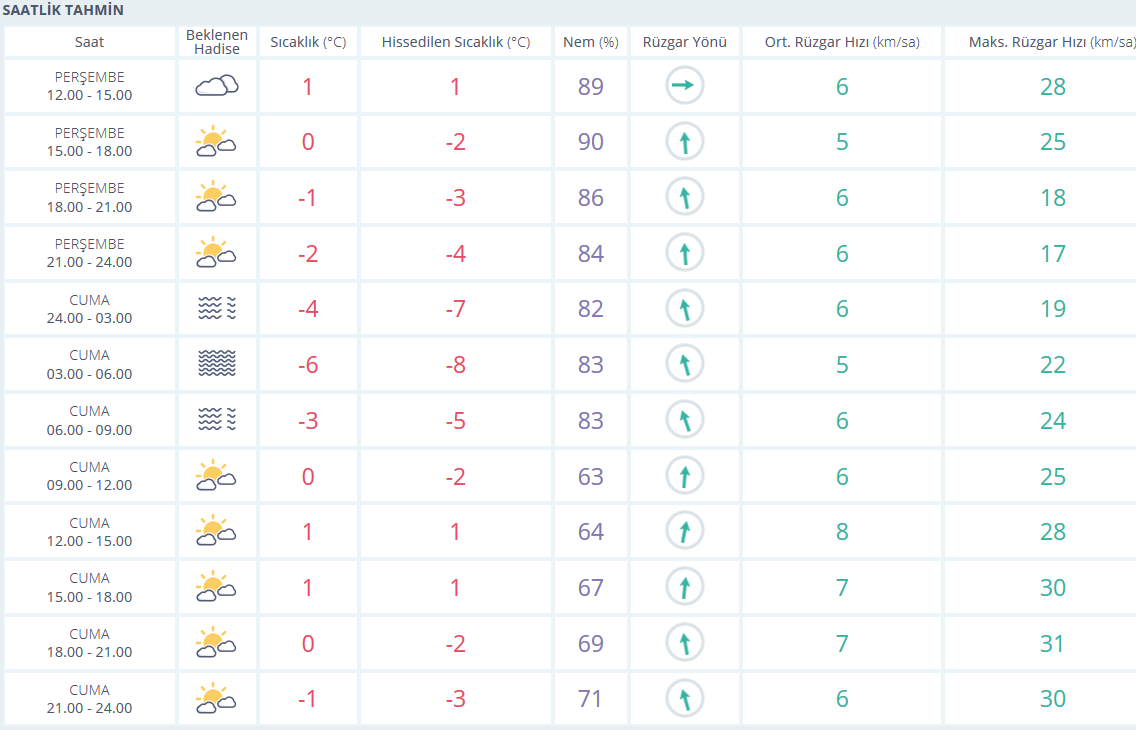
Task: Click the cloudy icon for Perşembe 12.00 - 15.00
Action: pyautogui.click(x=216, y=86)
